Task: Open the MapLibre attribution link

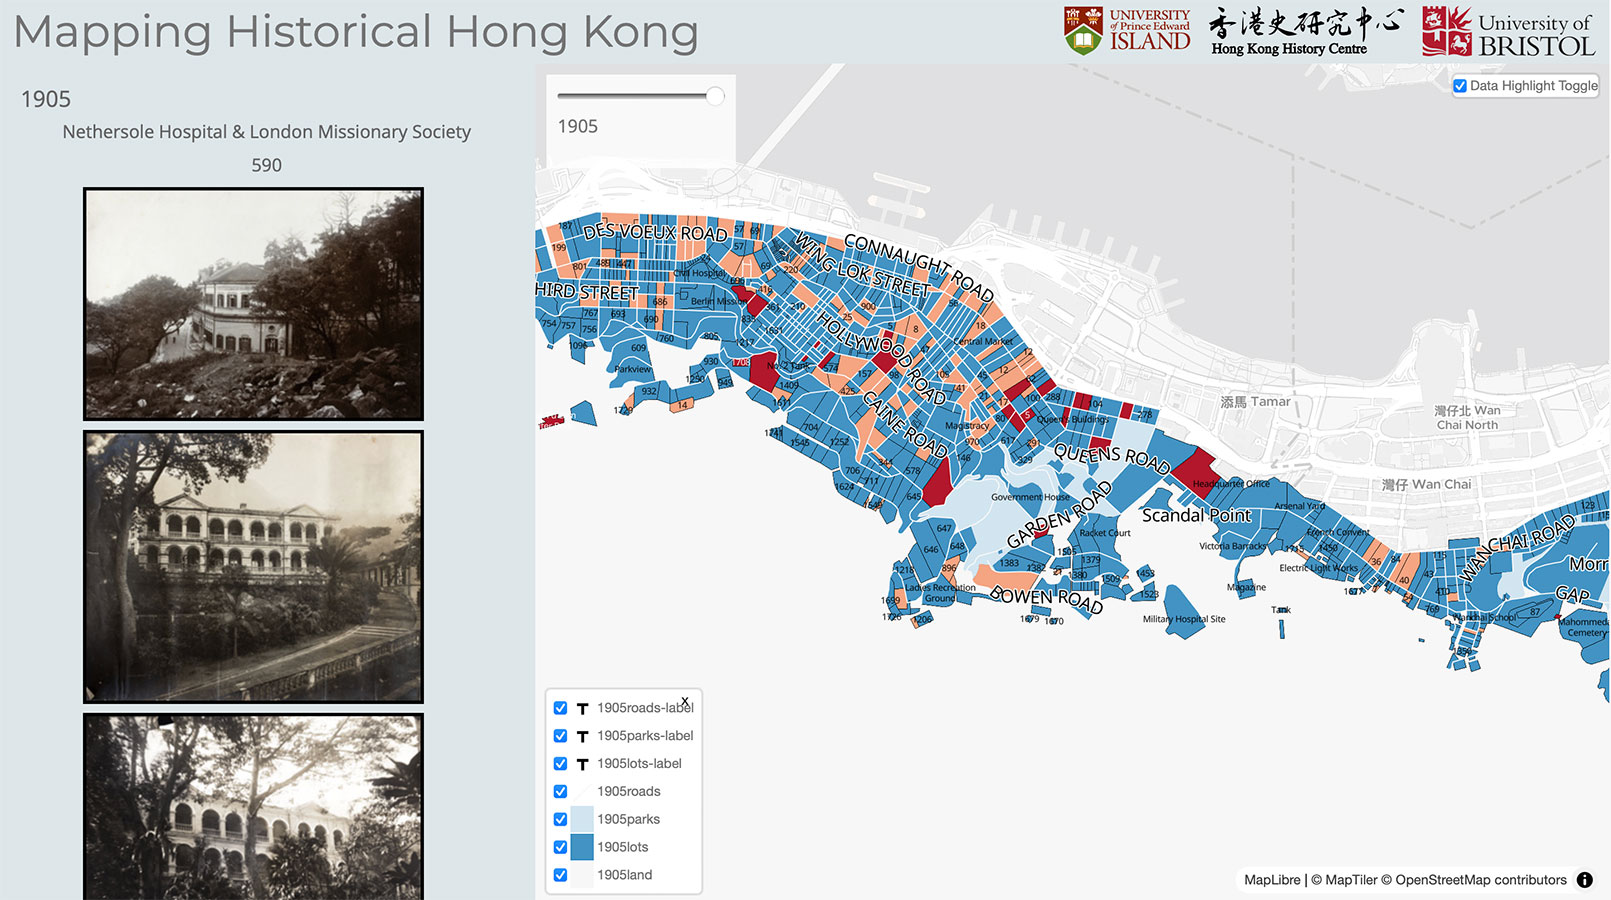Action: [x=1272, y=880]
